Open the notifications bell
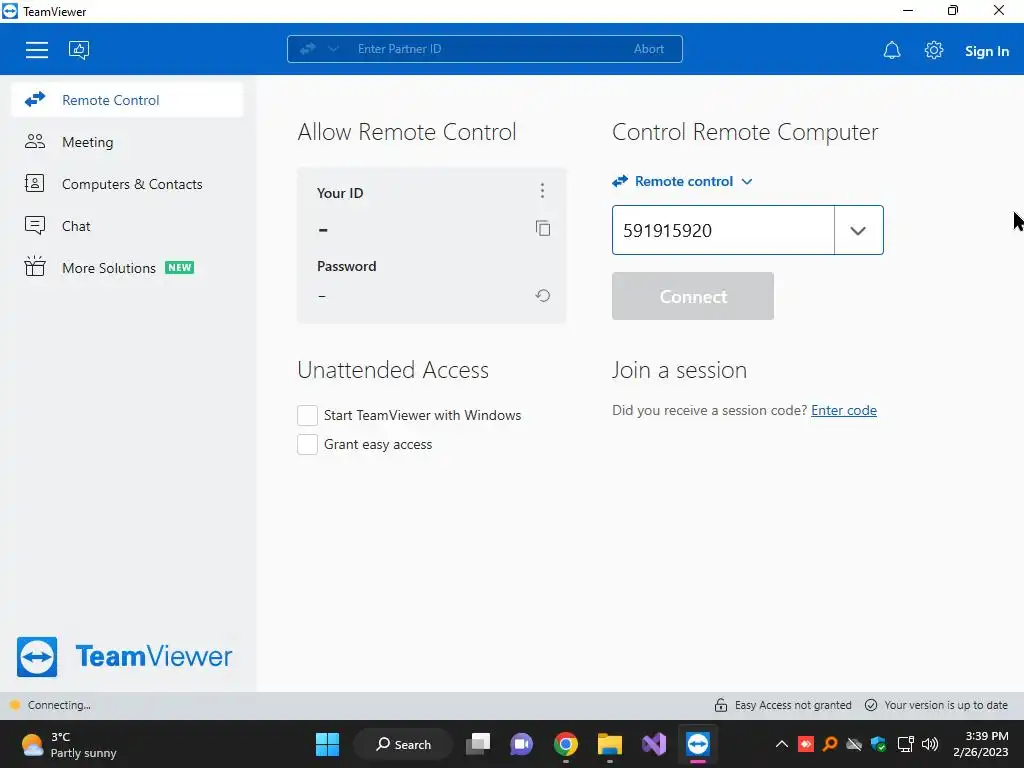 [892, 50]
